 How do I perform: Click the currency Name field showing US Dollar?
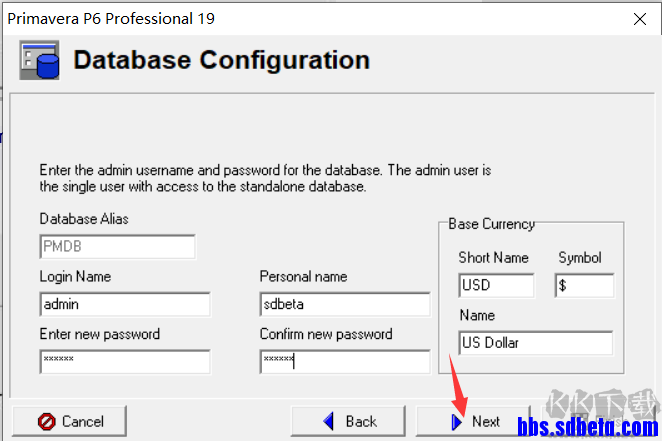point(535,343)
